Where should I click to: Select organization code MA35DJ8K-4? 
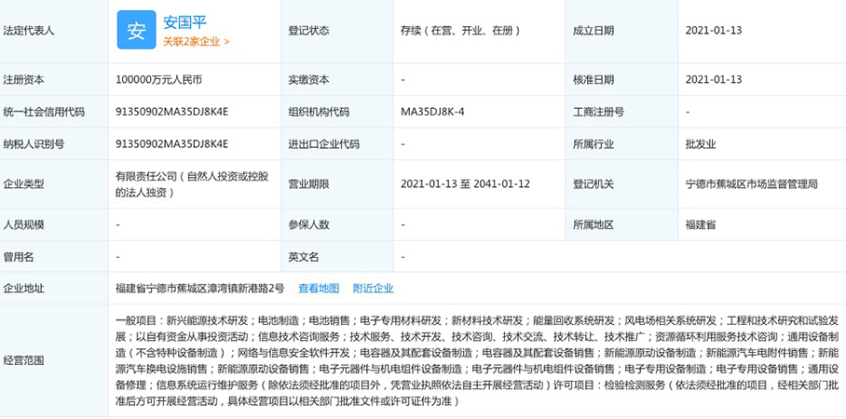[433, 112]
